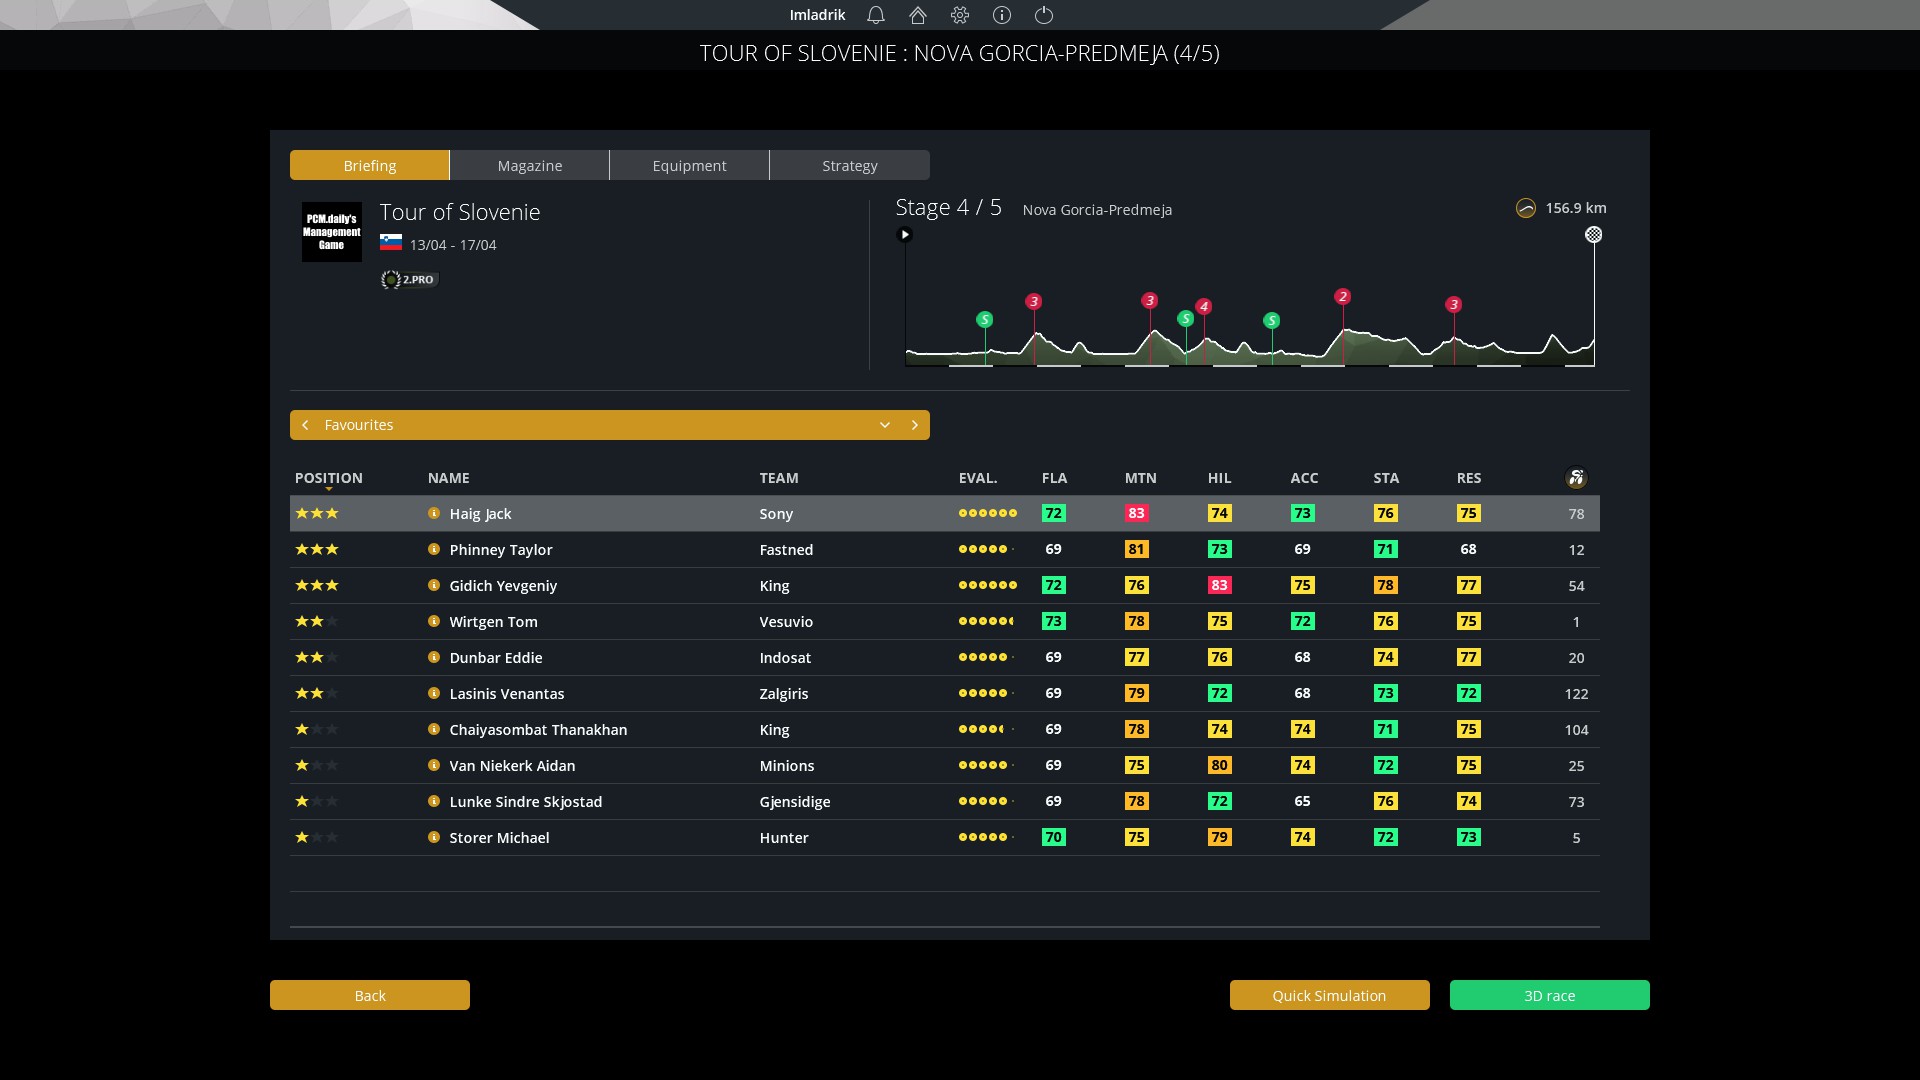Sort riders by MTN column
1920x1080 pixels.
[1140, 478]
